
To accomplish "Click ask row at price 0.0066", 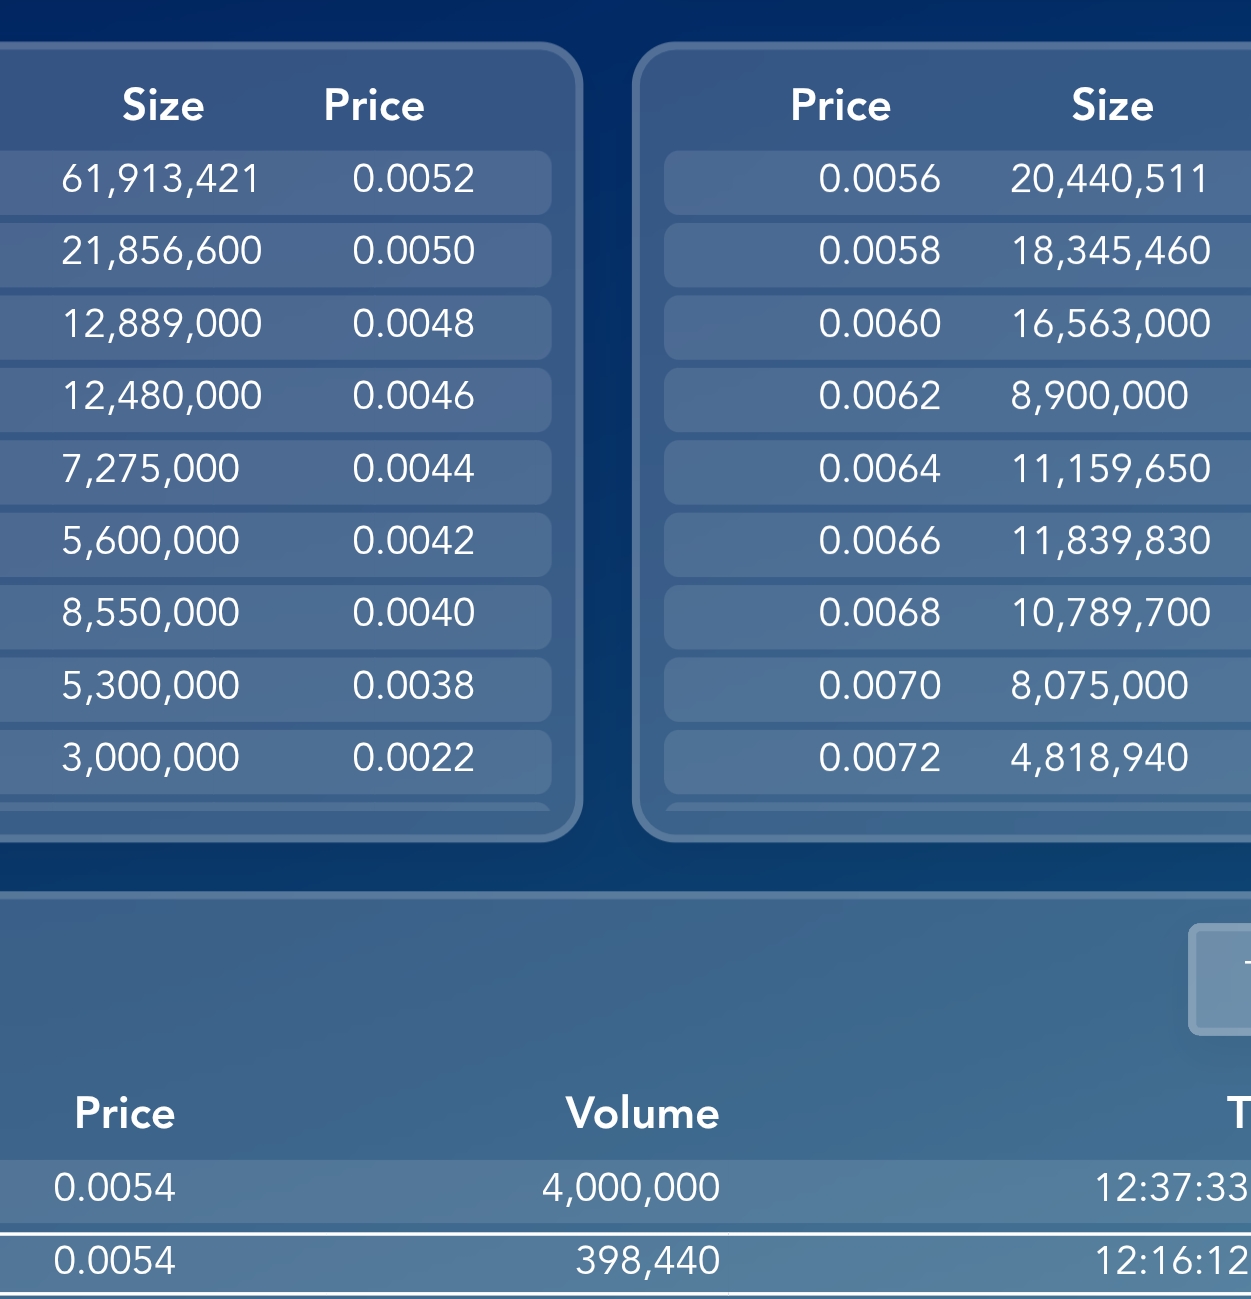I will tap(957, 544).
